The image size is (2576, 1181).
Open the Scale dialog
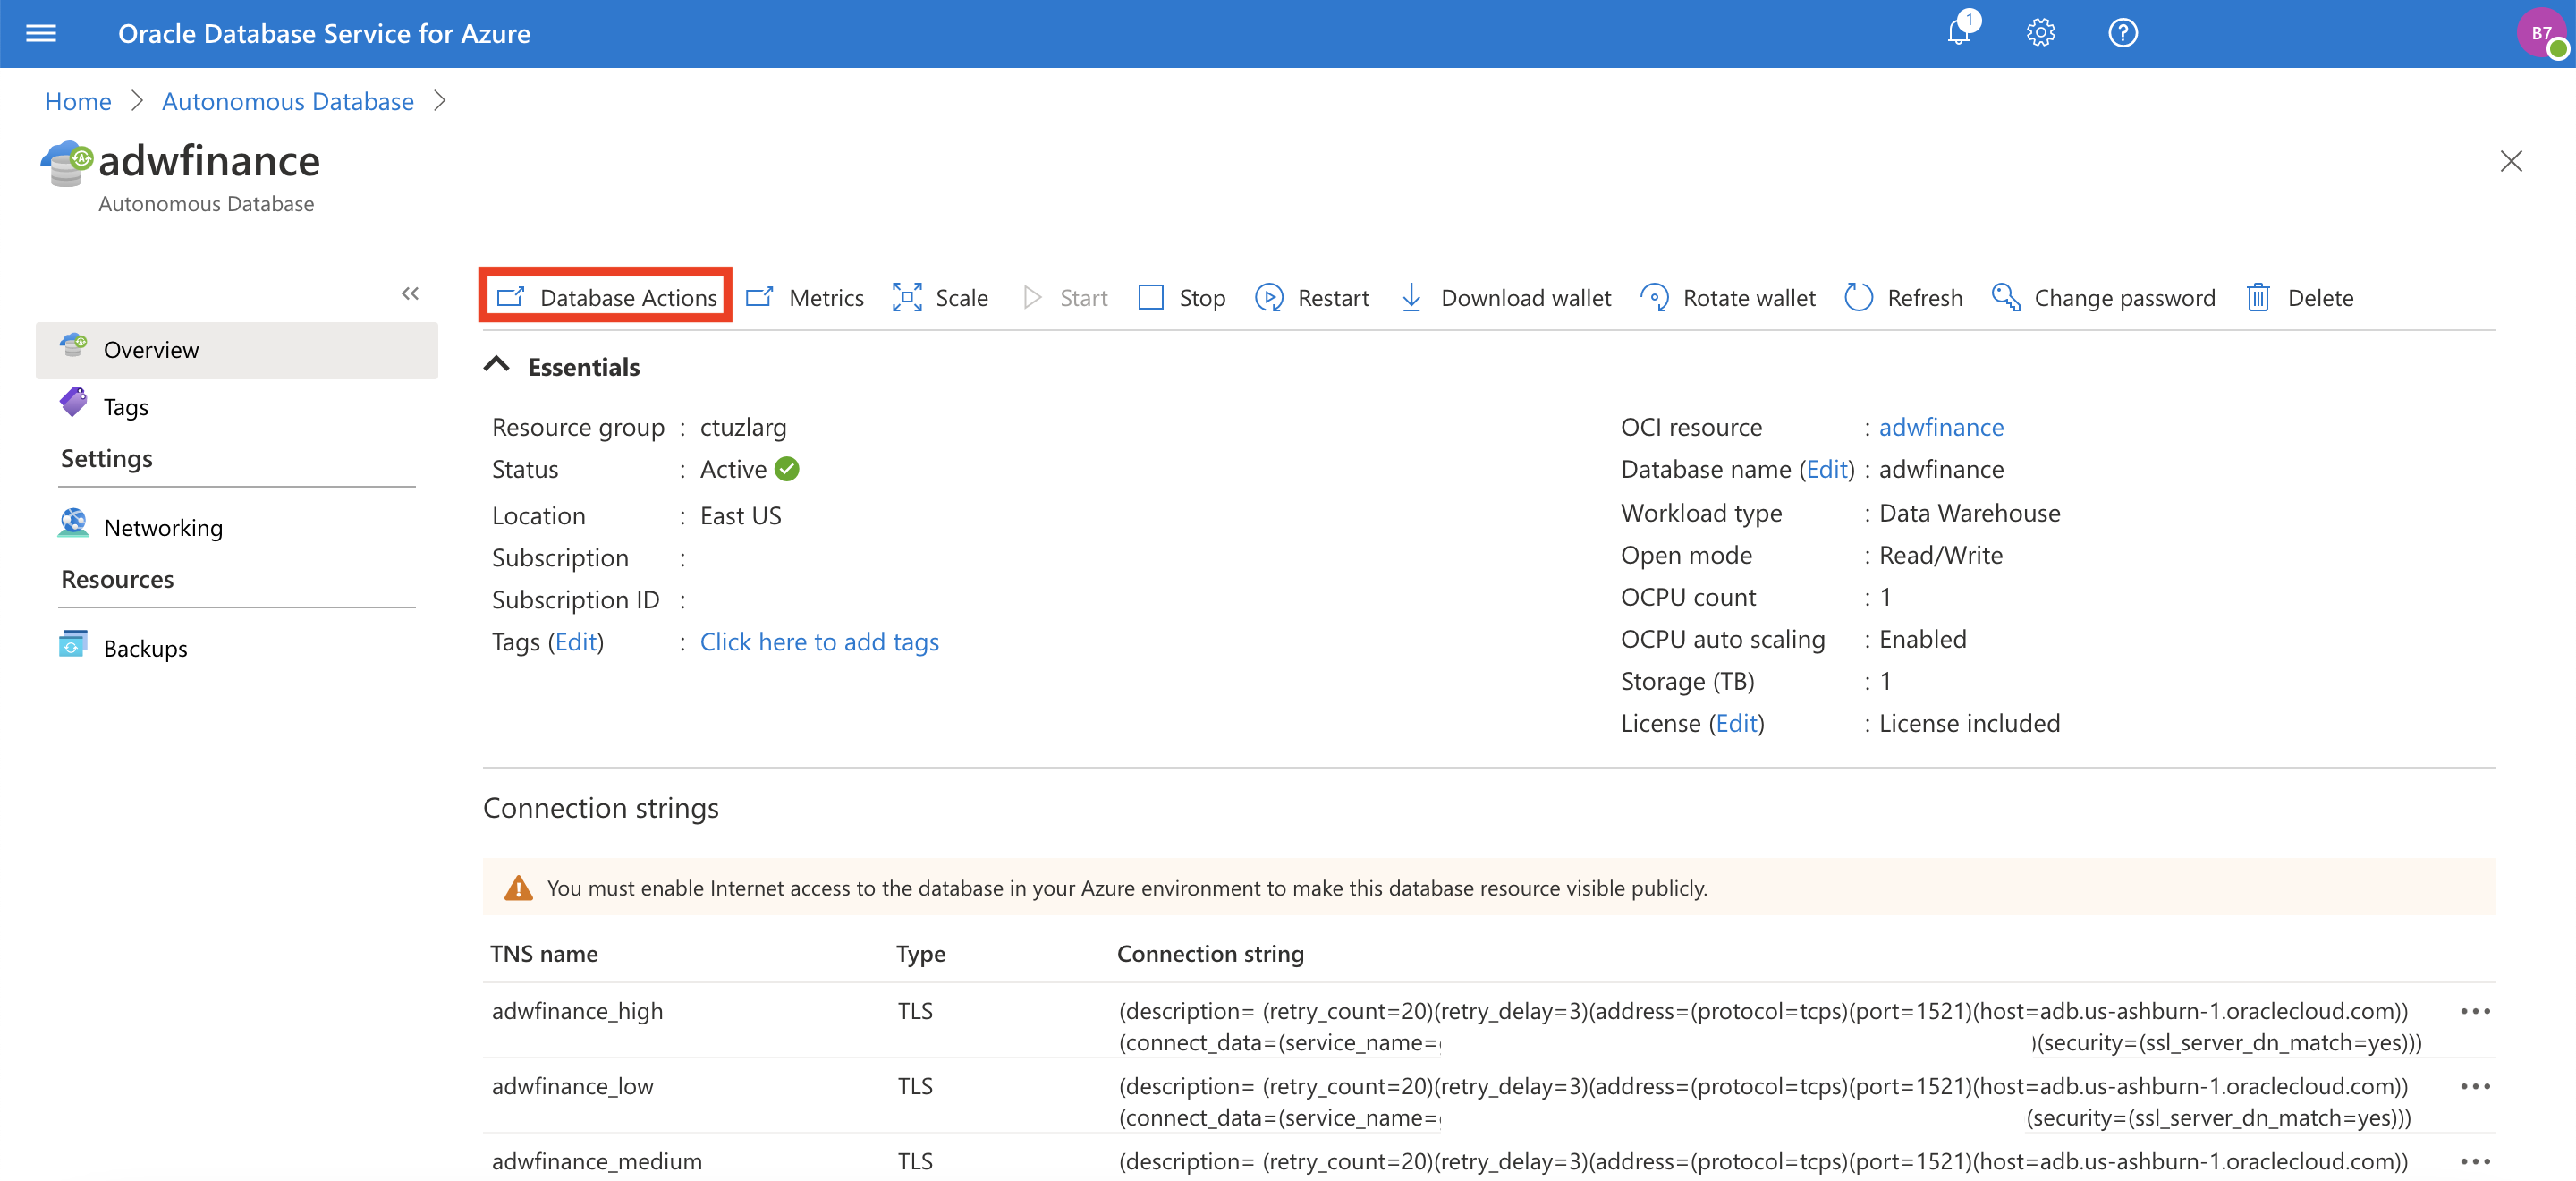[939, 297]
